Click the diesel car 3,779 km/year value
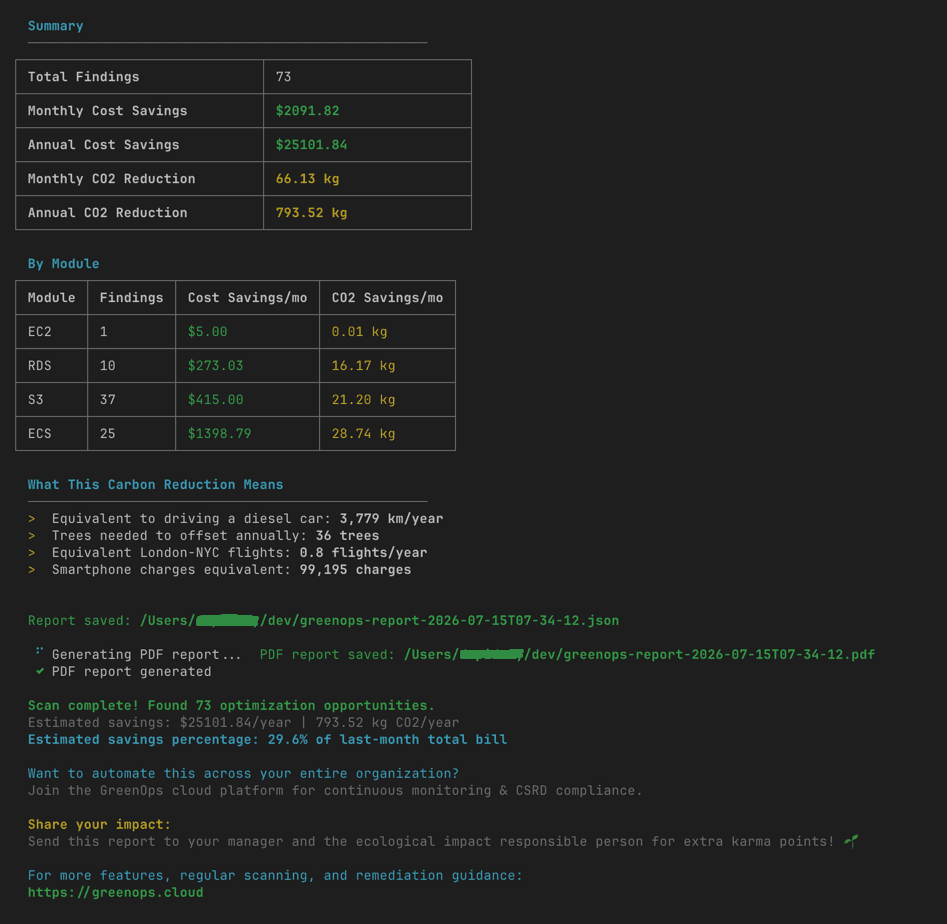 point(391,519)
